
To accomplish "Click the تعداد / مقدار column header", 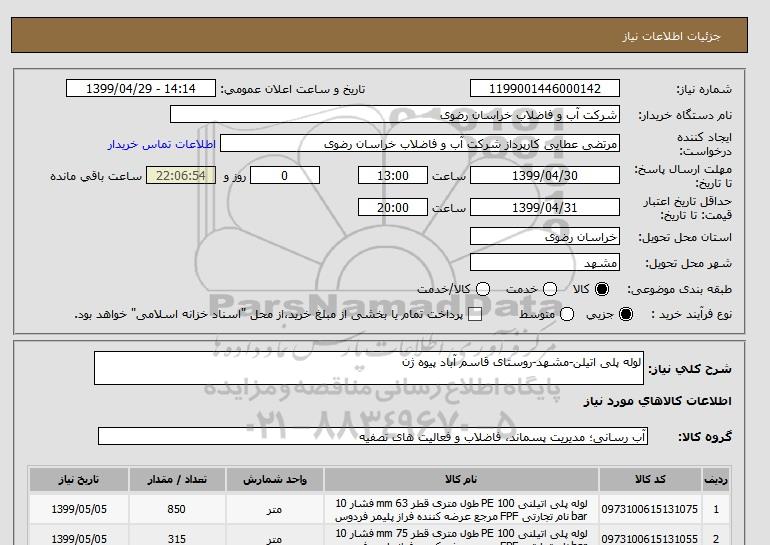I will (x=177, y=480).
